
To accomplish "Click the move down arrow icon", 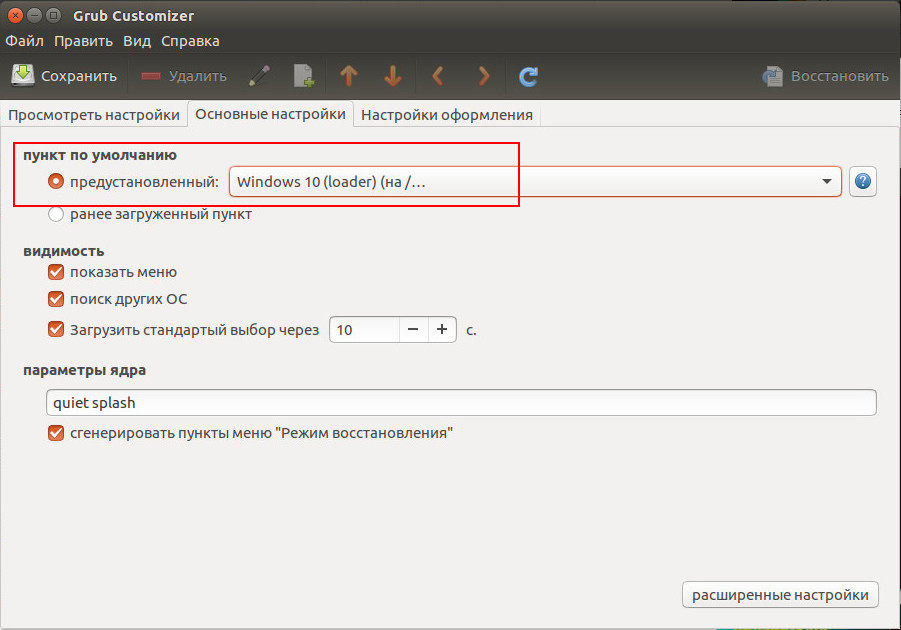I will click(x=393, y=76).
